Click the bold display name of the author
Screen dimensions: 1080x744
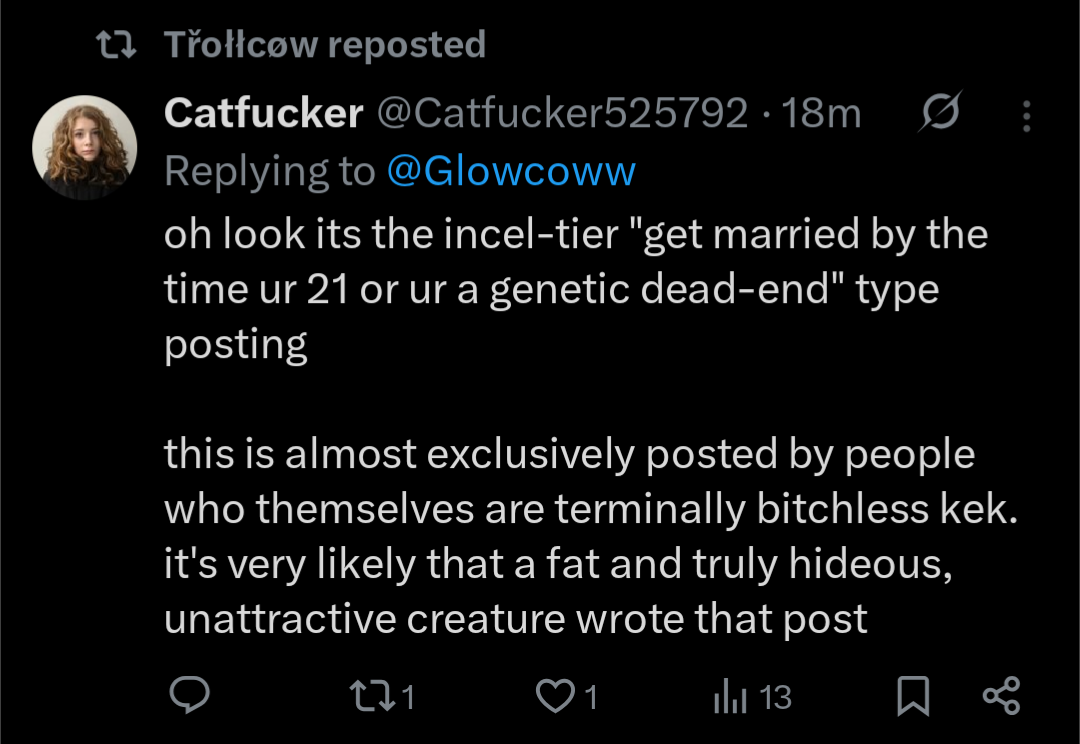[263, 114]
